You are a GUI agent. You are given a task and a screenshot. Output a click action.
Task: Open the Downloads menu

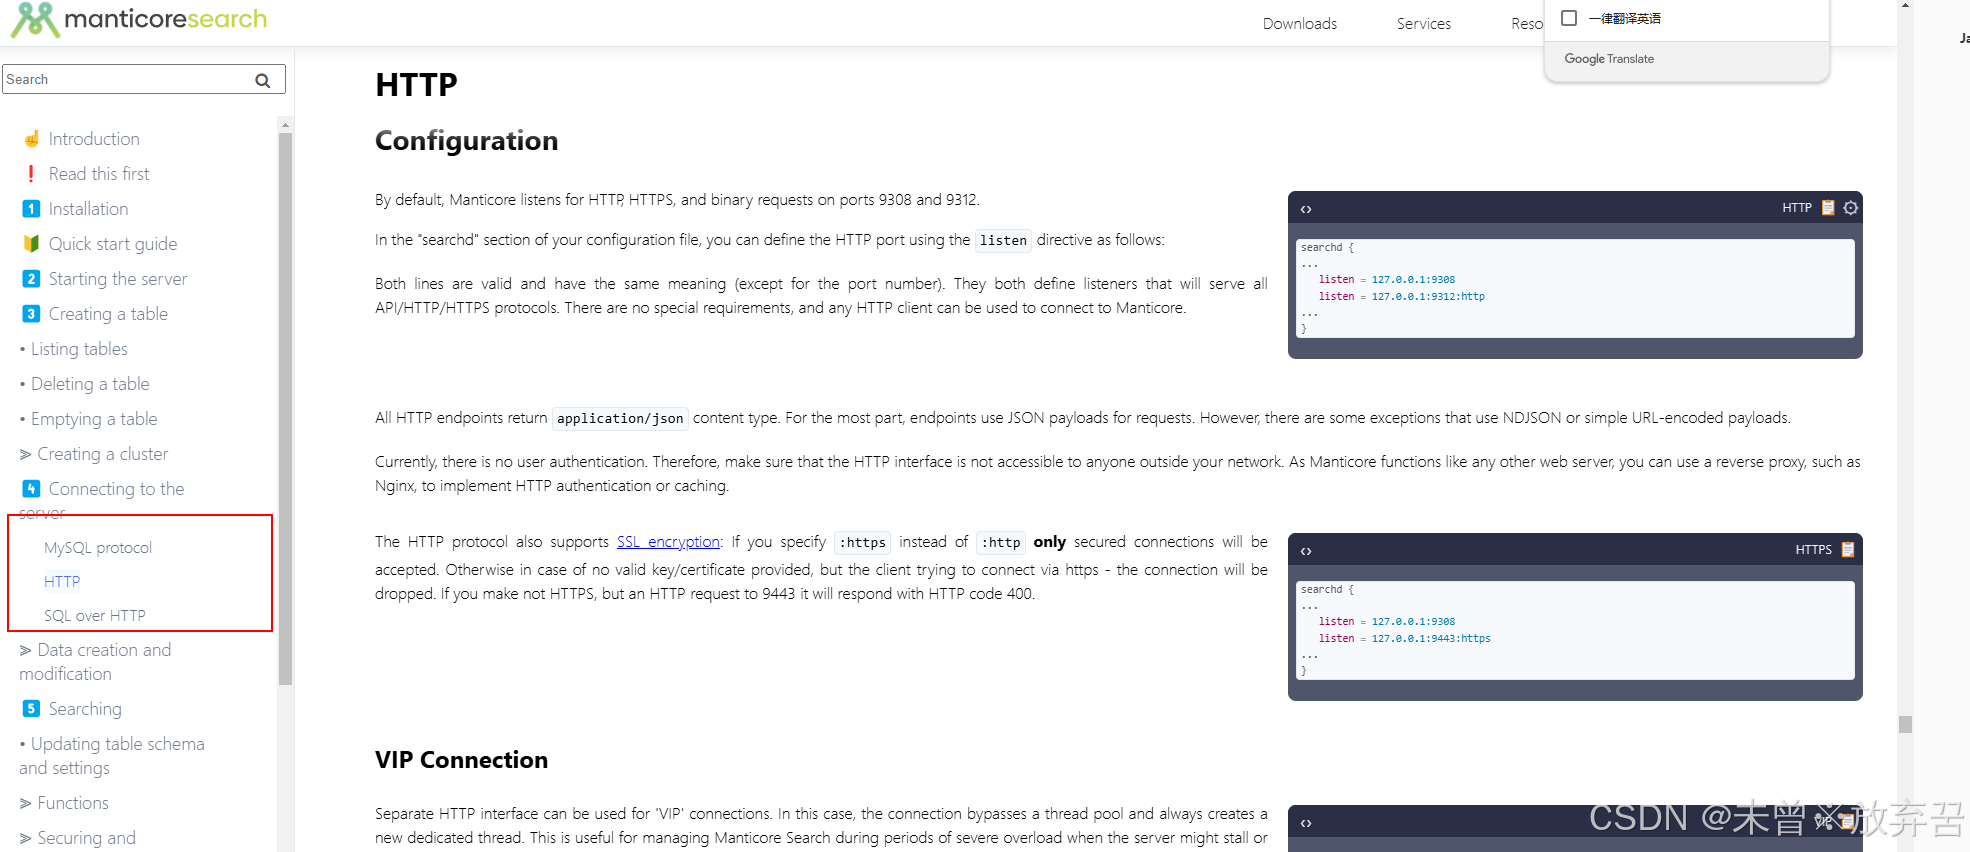pyautogui.click(x=1299, y=24)
